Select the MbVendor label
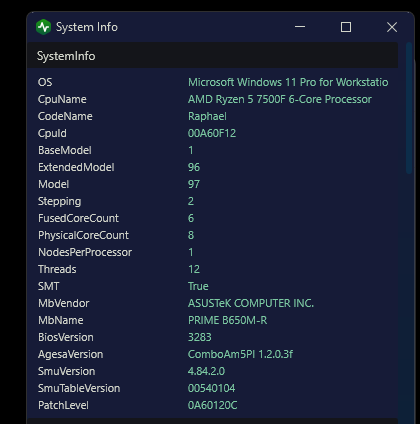 [x=64, y=303]
